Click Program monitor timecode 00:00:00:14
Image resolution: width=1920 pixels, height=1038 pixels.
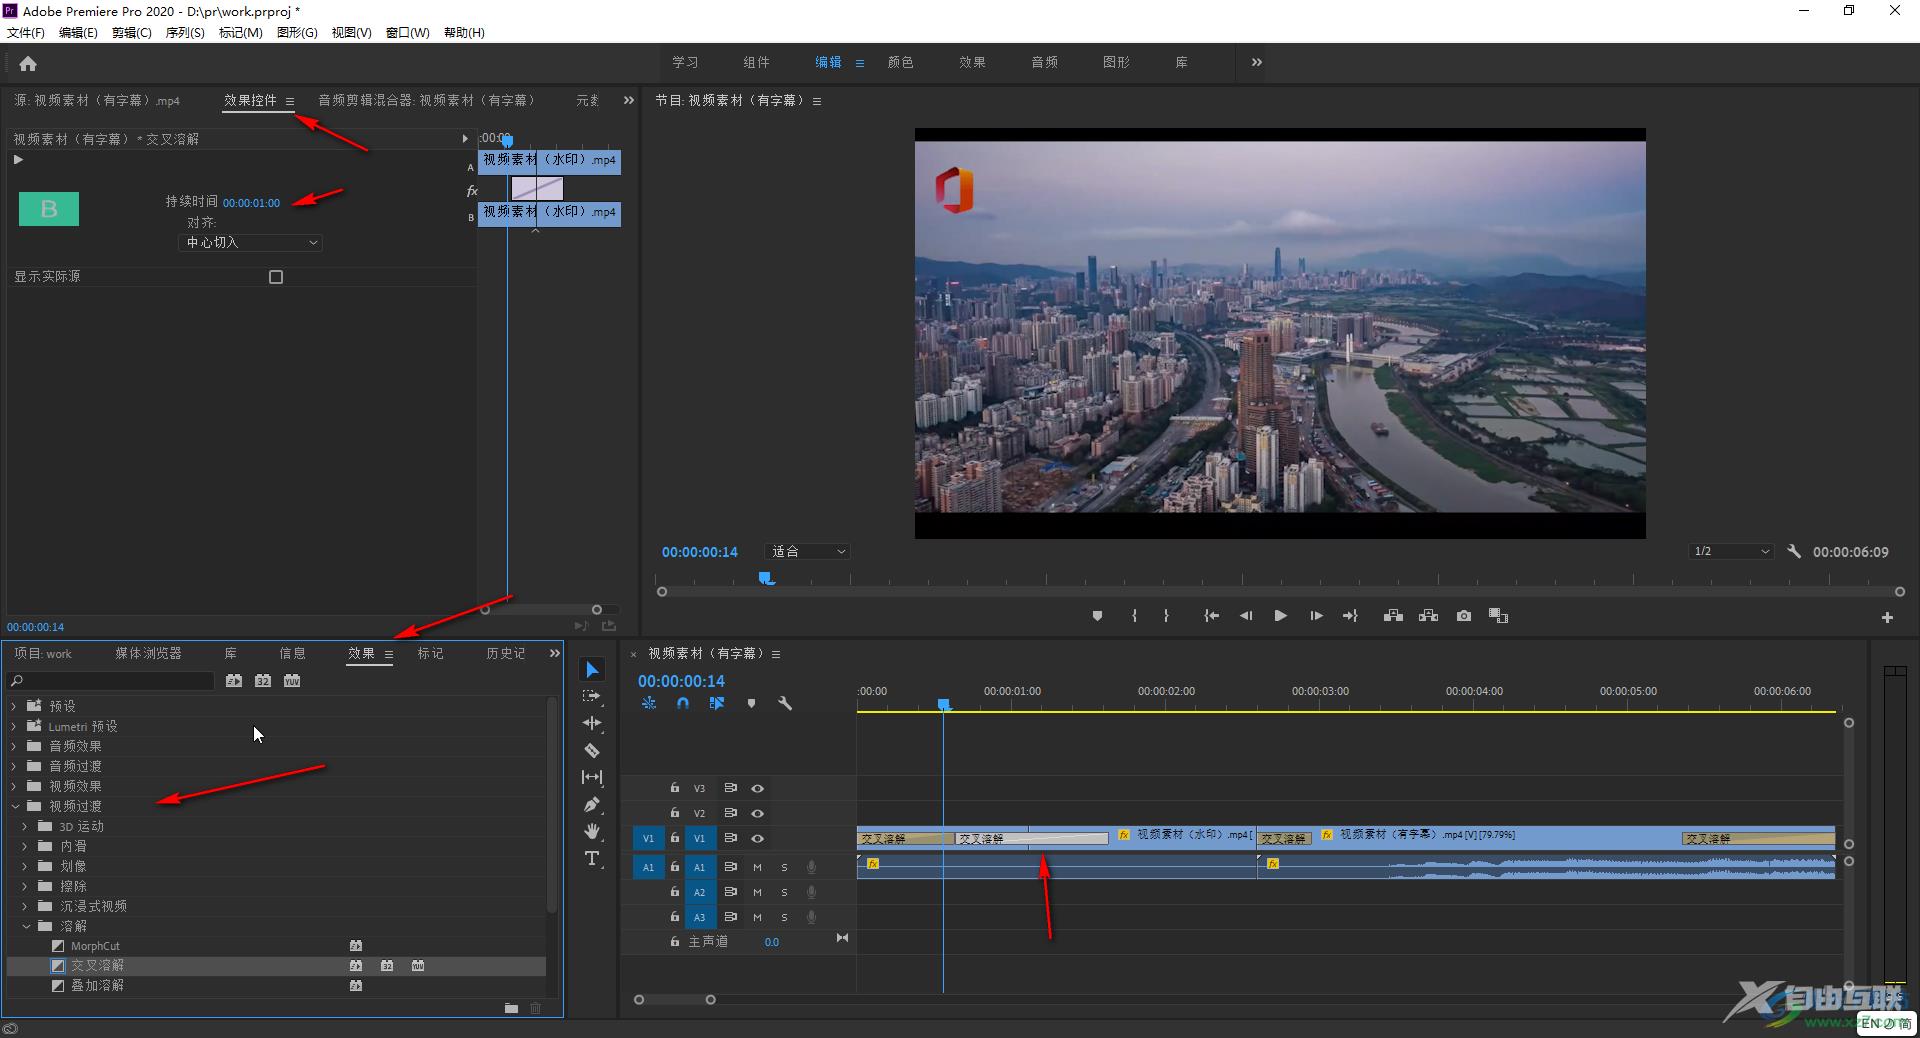[x=699, y=552]
